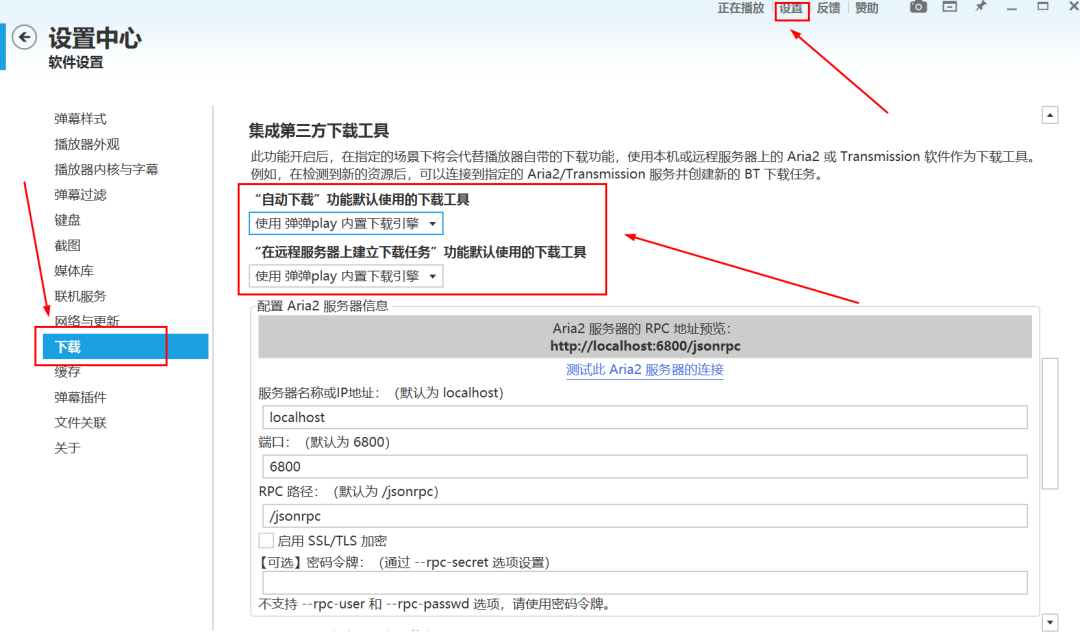
Task: Click 赞助 in the top menu bar
Action: point(865,8)
